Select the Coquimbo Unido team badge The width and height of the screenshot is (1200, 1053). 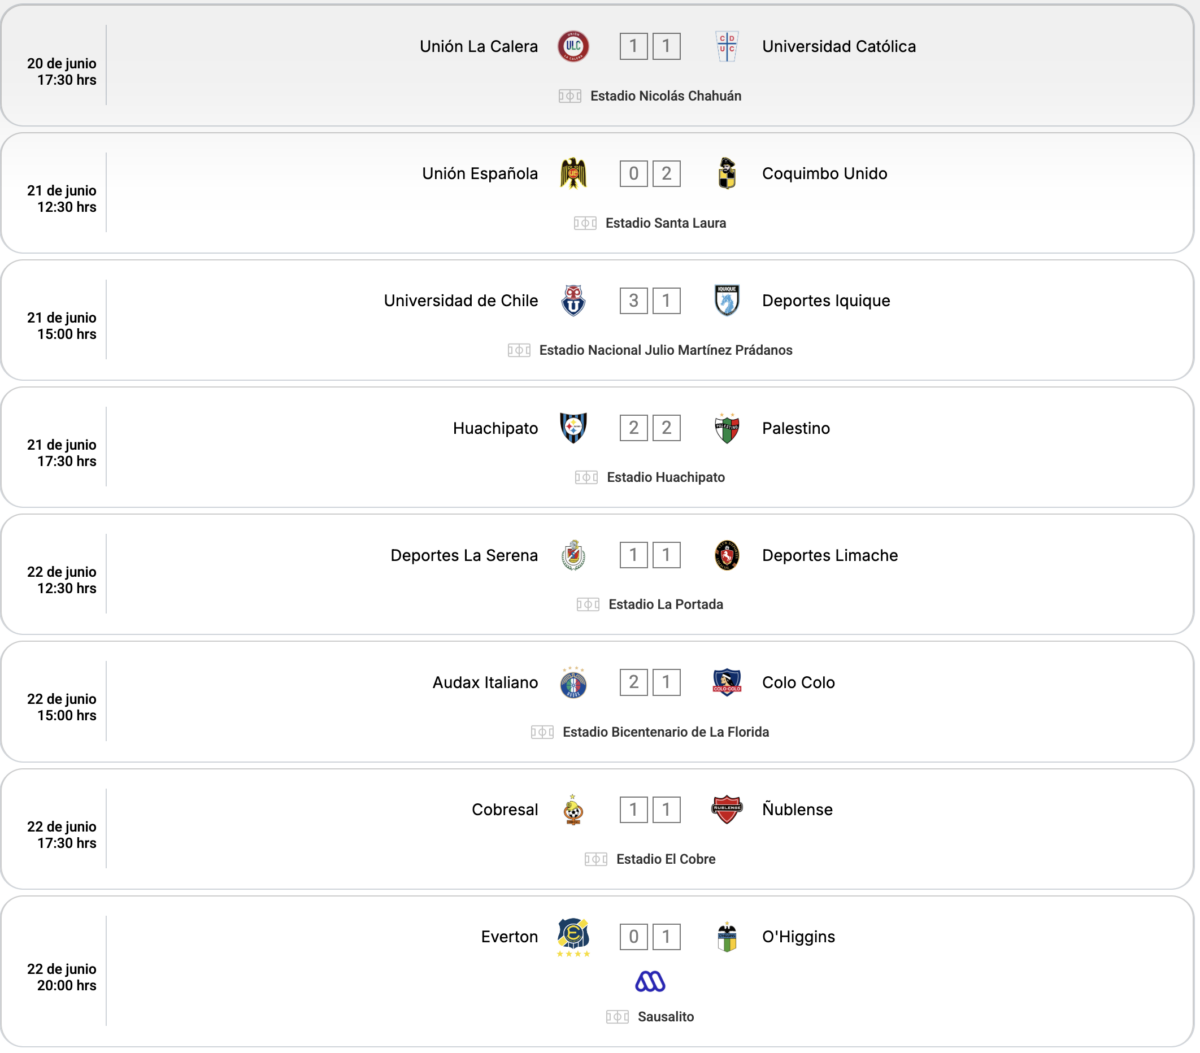[x=727, y=173]
